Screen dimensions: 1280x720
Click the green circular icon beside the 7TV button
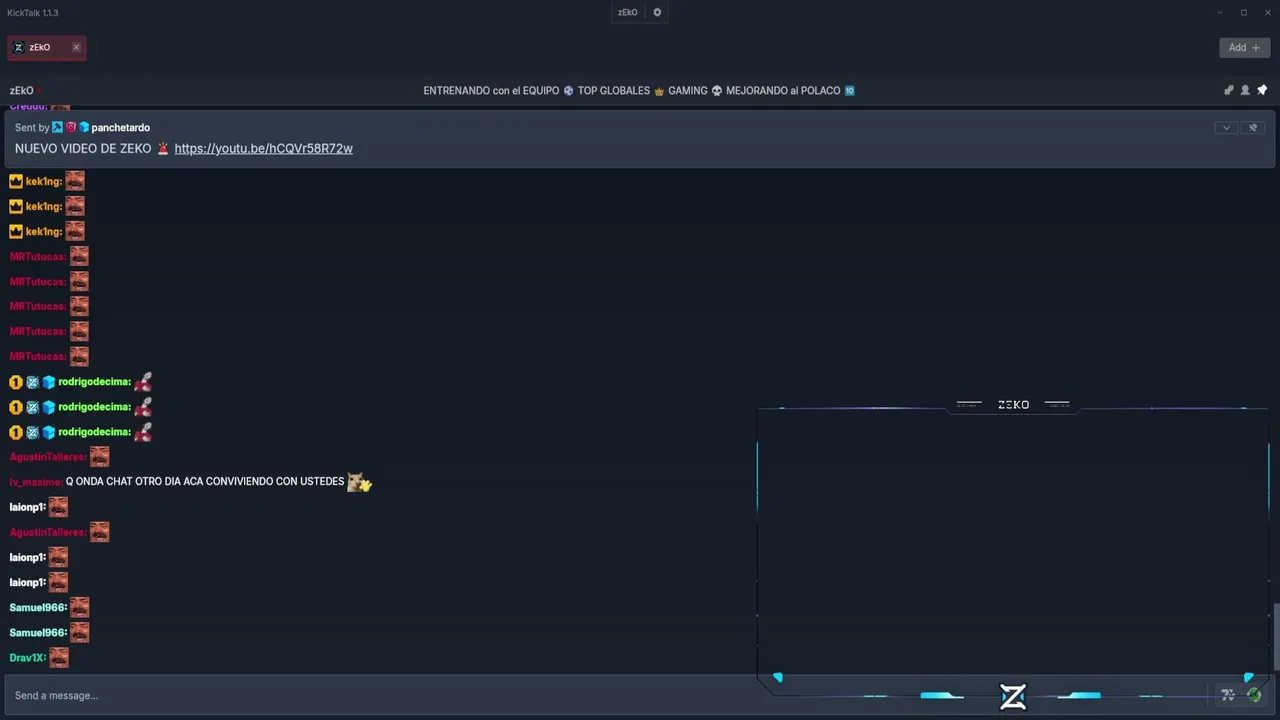coord(1254,695)
